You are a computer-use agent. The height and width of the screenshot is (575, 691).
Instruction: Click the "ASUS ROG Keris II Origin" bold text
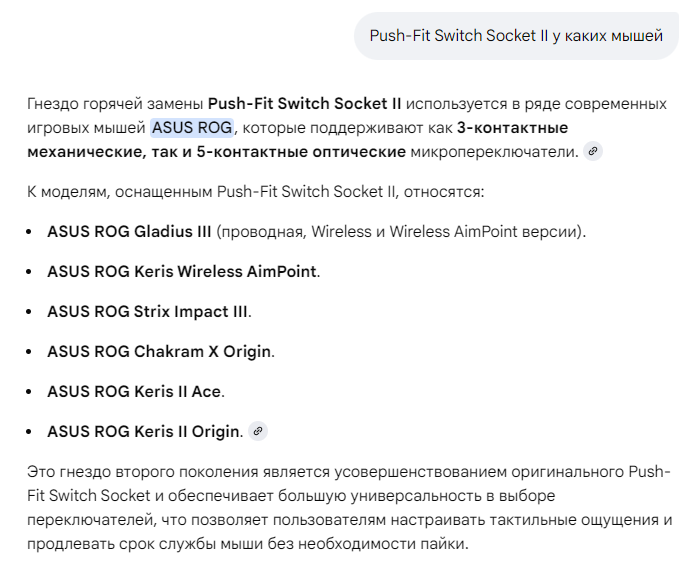click(x=144, y=432)
